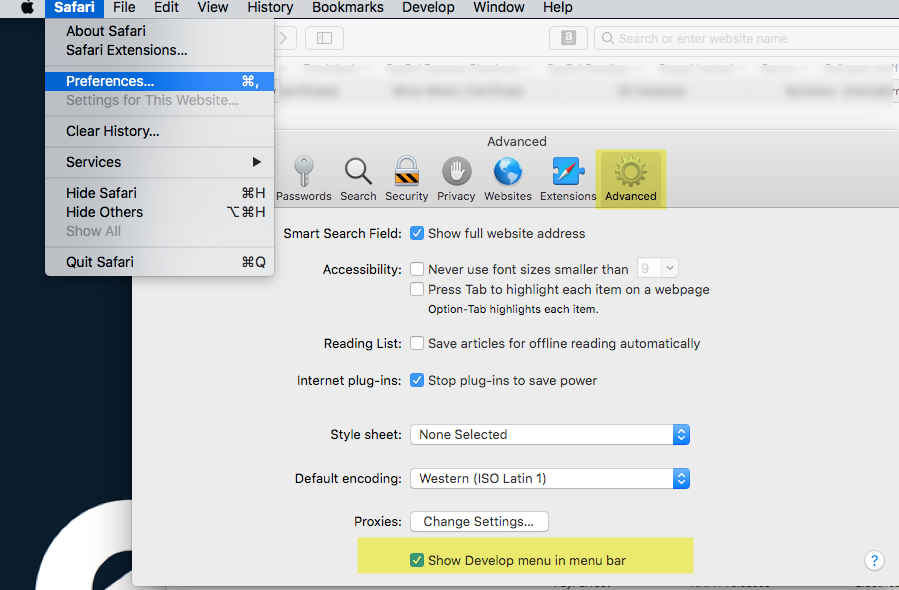The width and height of the screenshot is (899, 590).
Task: Expand the Services submenu
Action: [159, 162]
